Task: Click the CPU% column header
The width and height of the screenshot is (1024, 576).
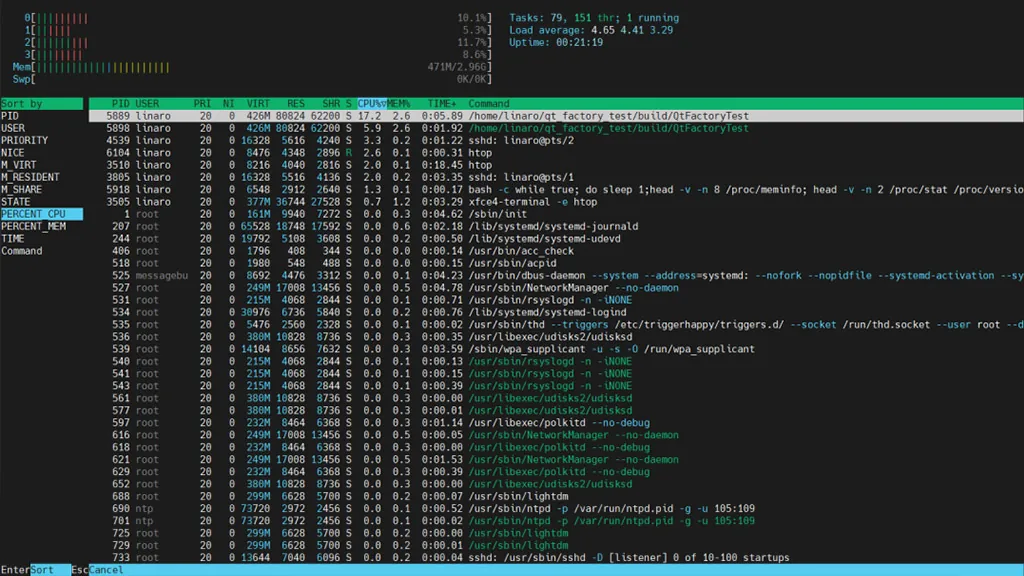Action: click(372, 104)
